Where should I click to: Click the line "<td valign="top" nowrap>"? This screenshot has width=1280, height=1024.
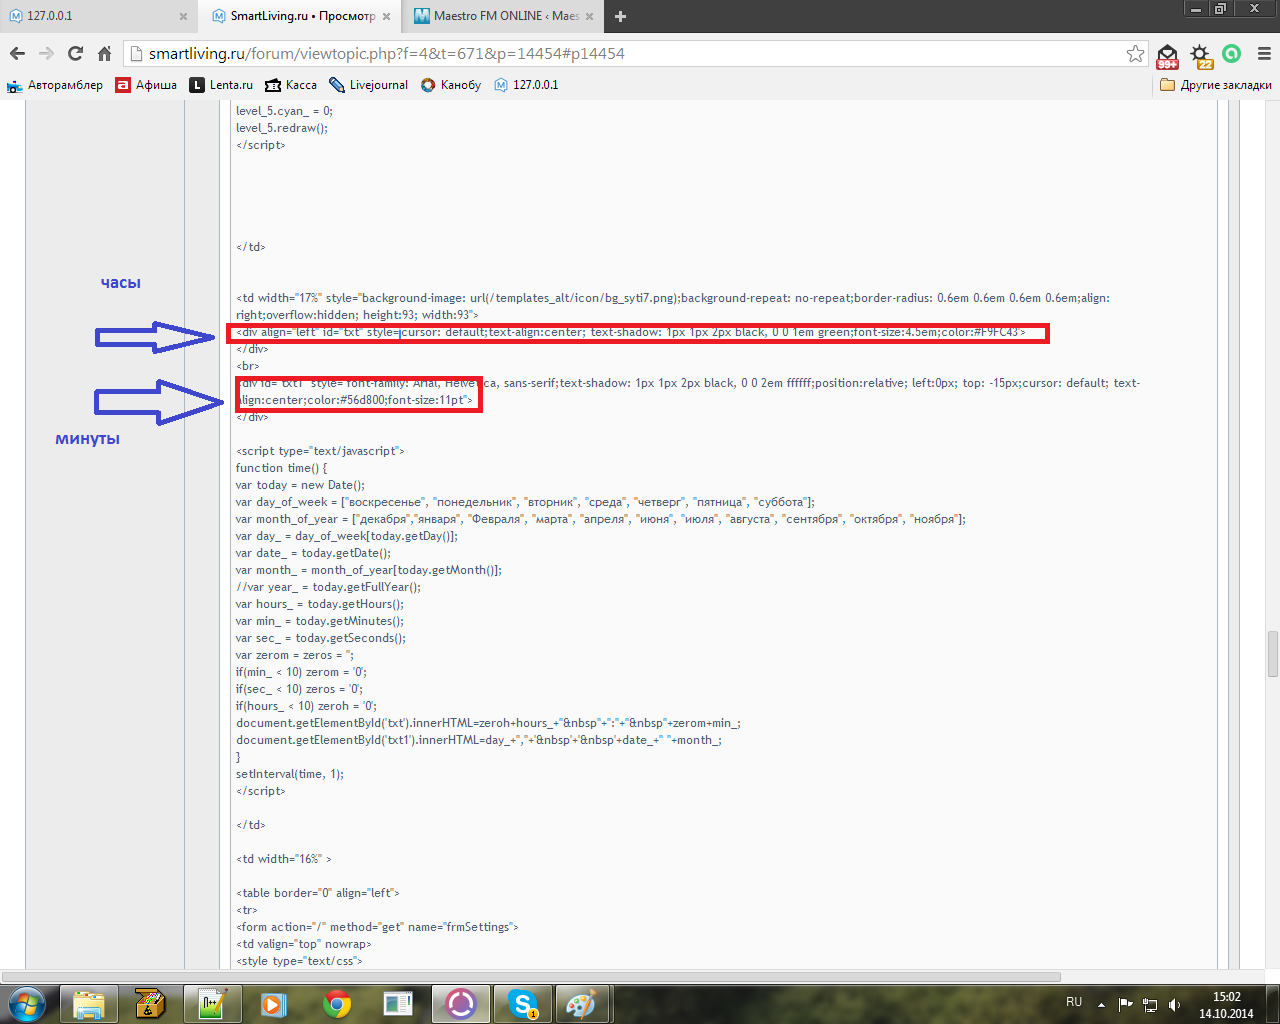[x=303, y=944]
